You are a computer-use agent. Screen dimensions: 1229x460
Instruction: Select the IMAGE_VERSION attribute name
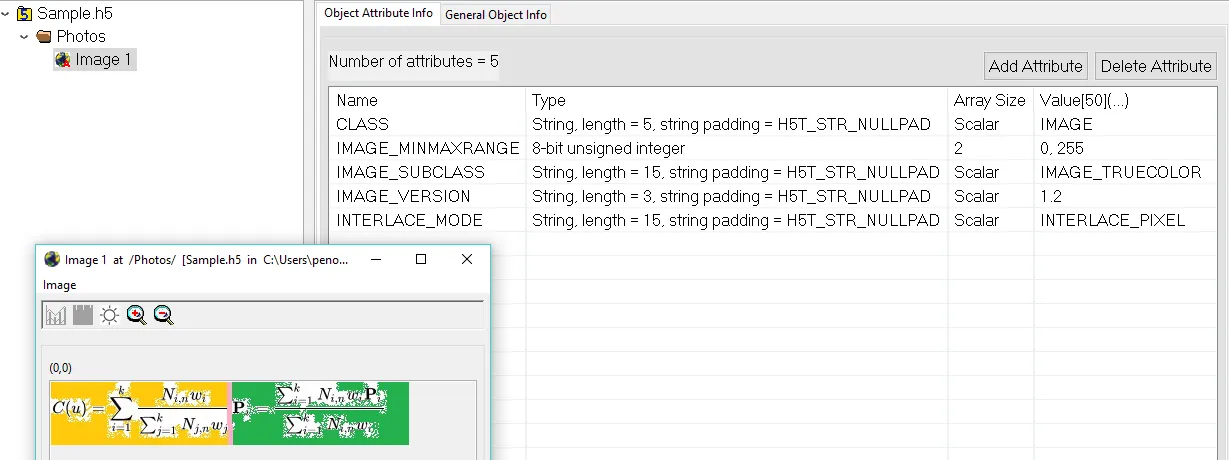click(403, 196)
